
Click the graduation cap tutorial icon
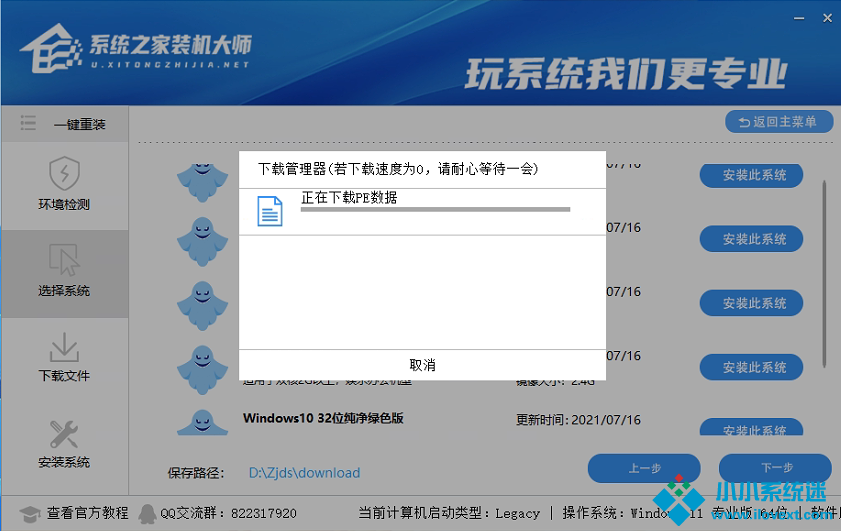tap(30, 514)
